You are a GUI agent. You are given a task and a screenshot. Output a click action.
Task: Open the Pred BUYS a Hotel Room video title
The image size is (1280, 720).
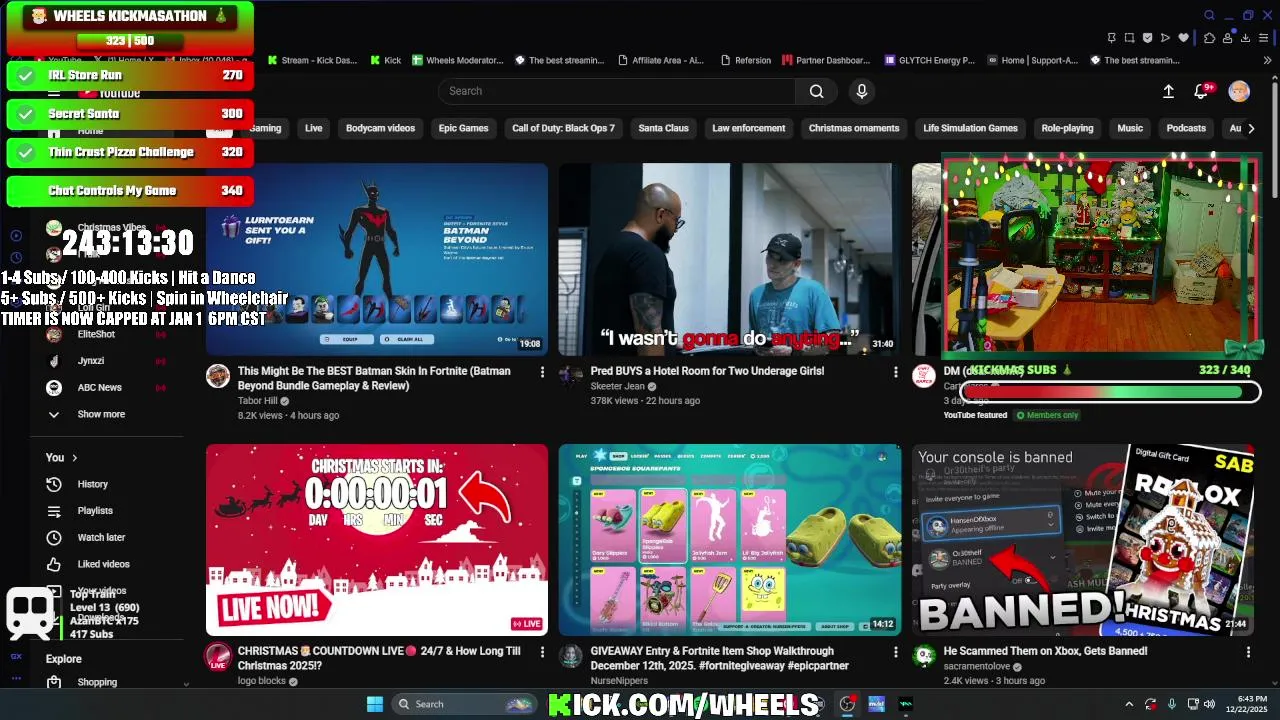707,371
